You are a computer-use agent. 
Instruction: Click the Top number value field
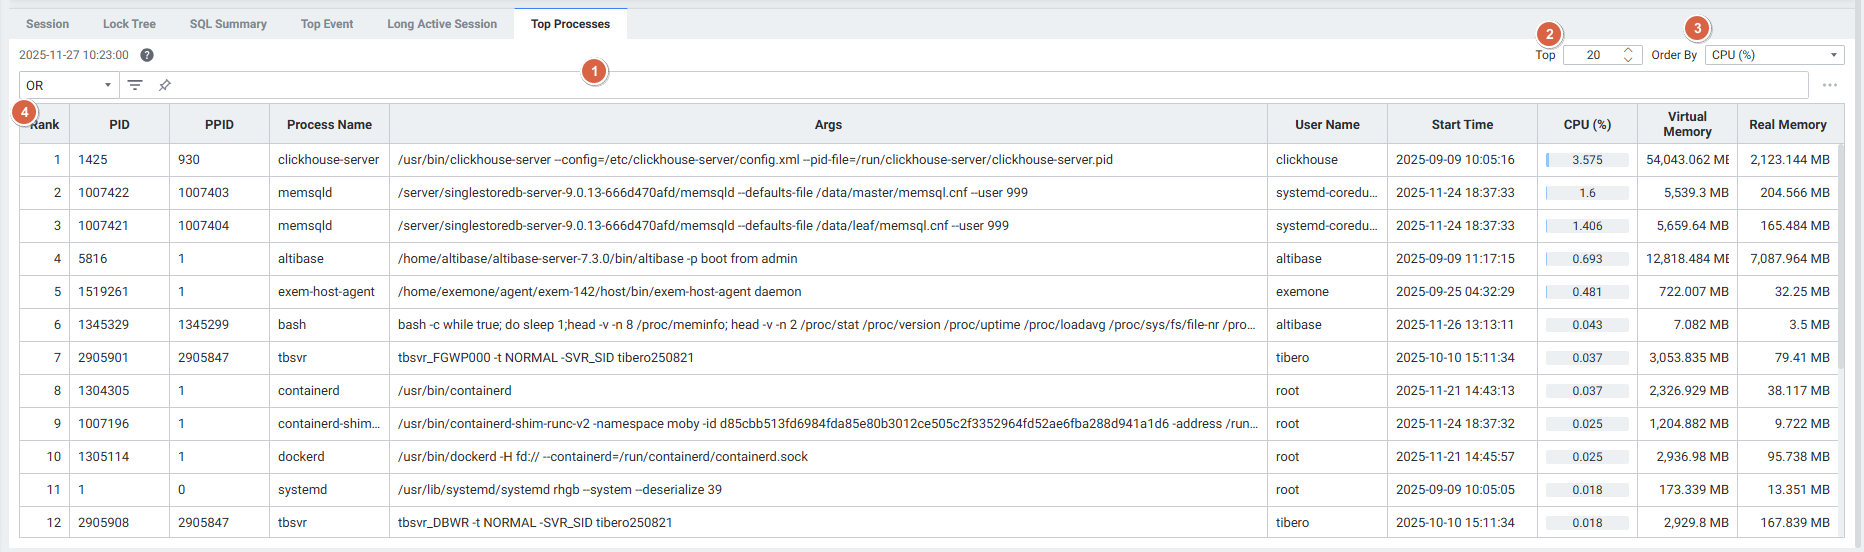coord(1593,55)
